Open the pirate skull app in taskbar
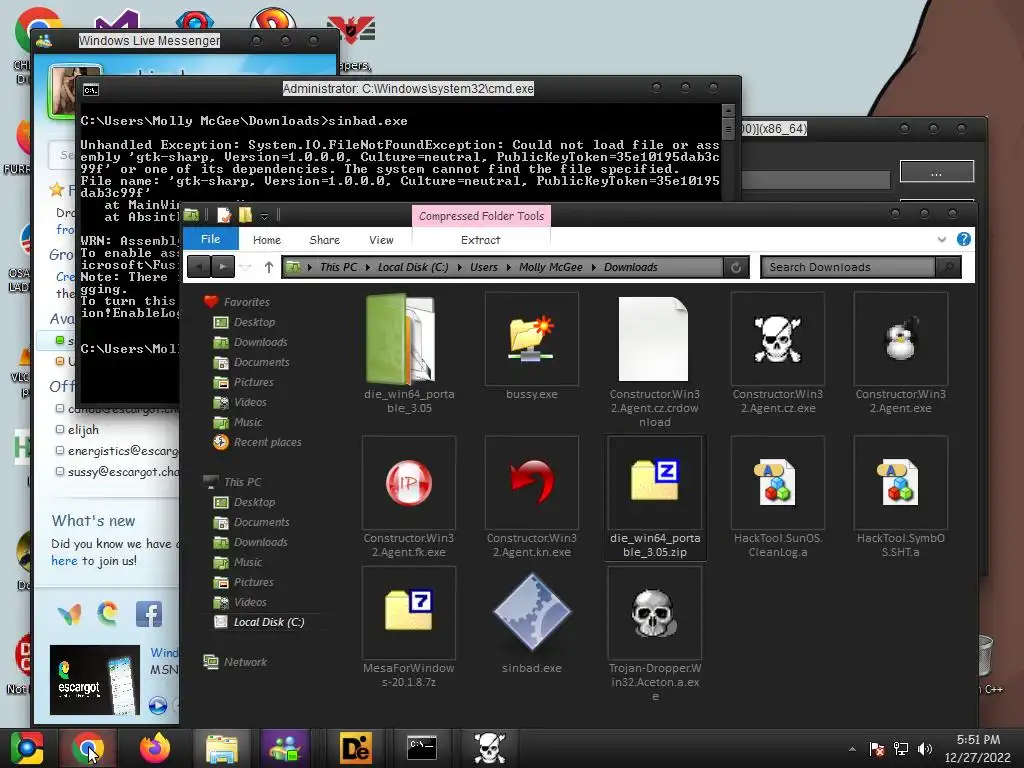The width and height of the screenshot is (1024, 768). pyautogui.click(x=489, y=748)
